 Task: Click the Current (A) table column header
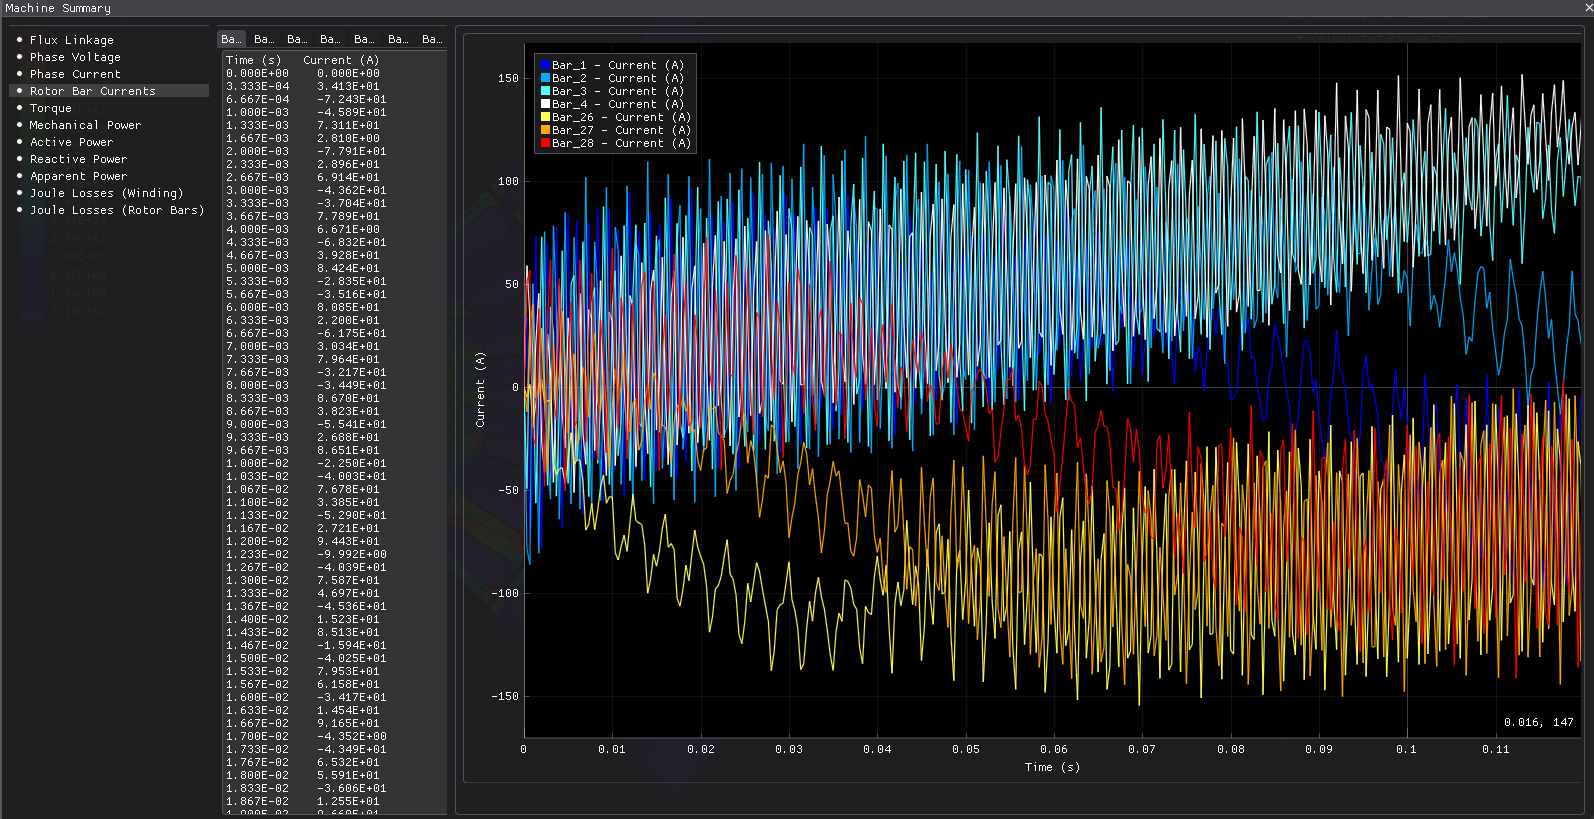pyautogui.click(x=341, y=60)
